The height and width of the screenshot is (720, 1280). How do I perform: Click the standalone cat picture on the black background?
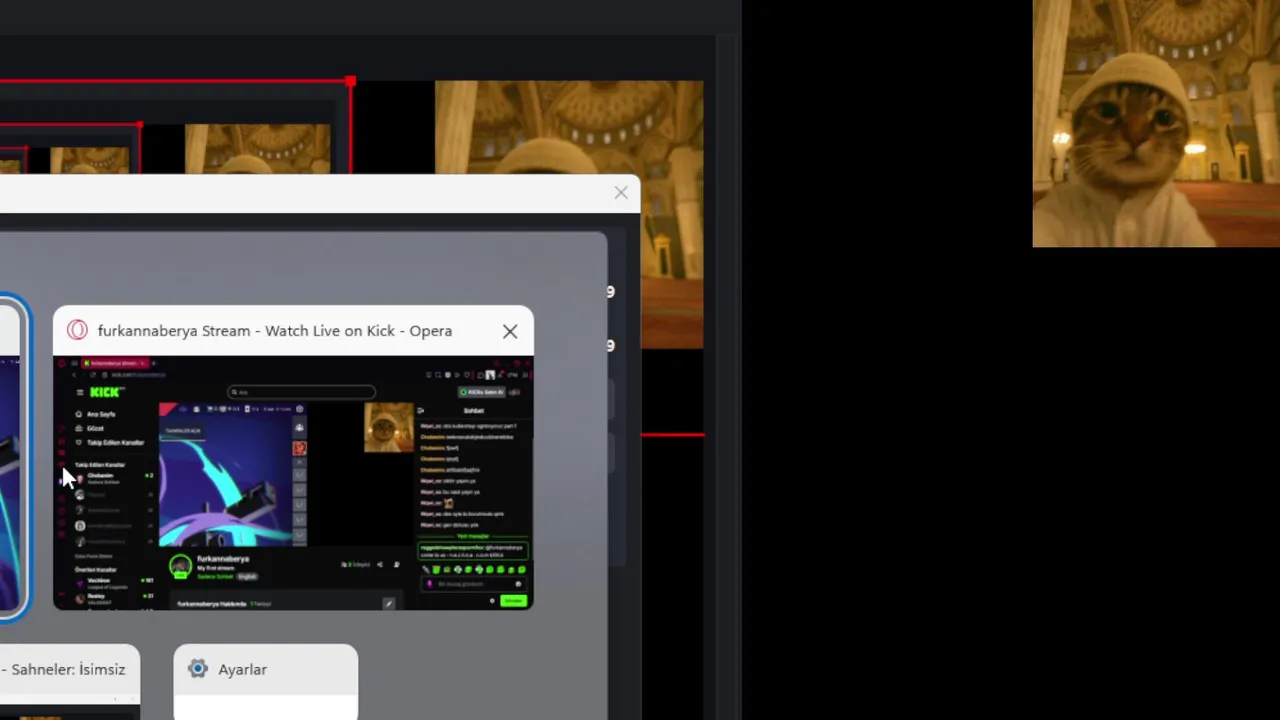pos(1156,123)
